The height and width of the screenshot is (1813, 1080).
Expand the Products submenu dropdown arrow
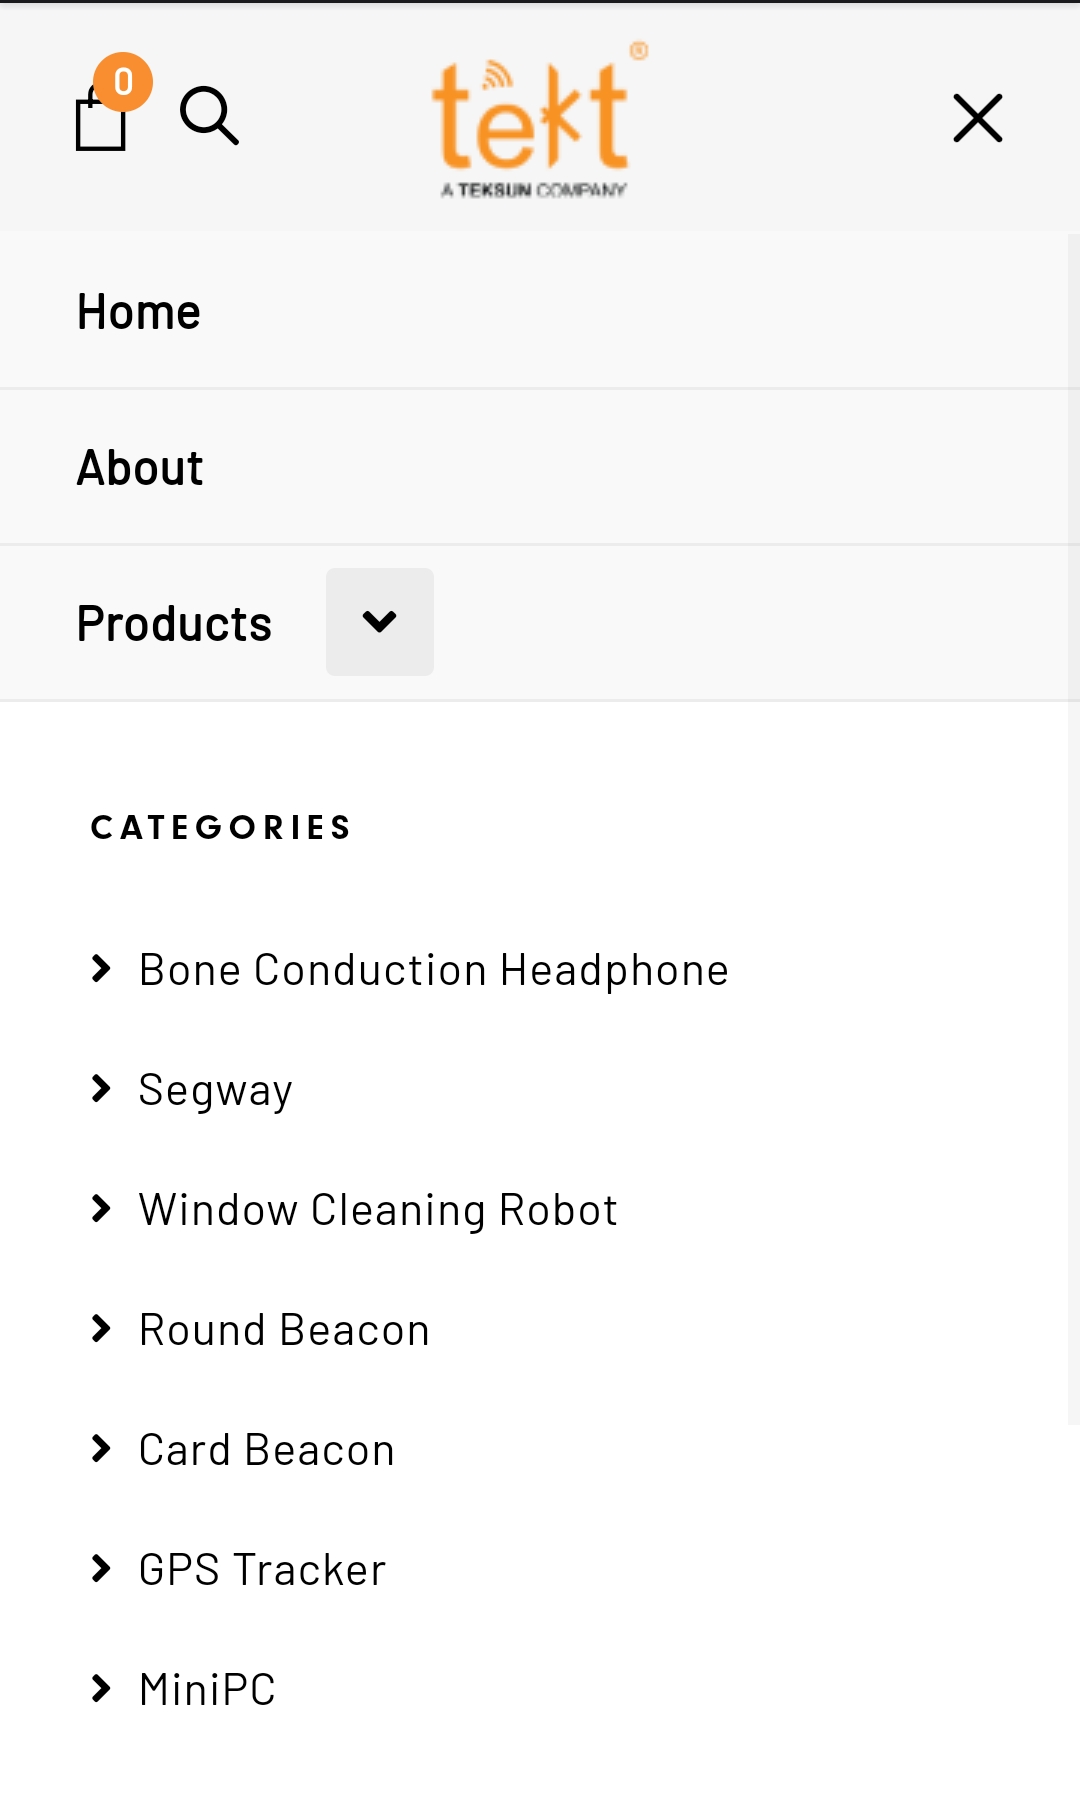[x=380, y=622]
